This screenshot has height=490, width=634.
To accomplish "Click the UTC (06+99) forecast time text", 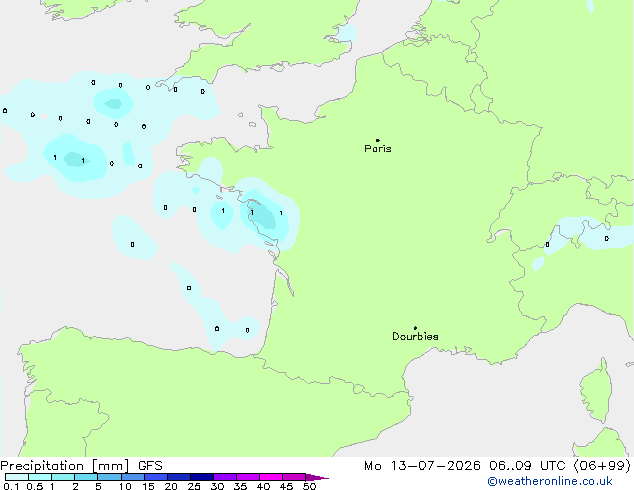I will click(585, 466).
